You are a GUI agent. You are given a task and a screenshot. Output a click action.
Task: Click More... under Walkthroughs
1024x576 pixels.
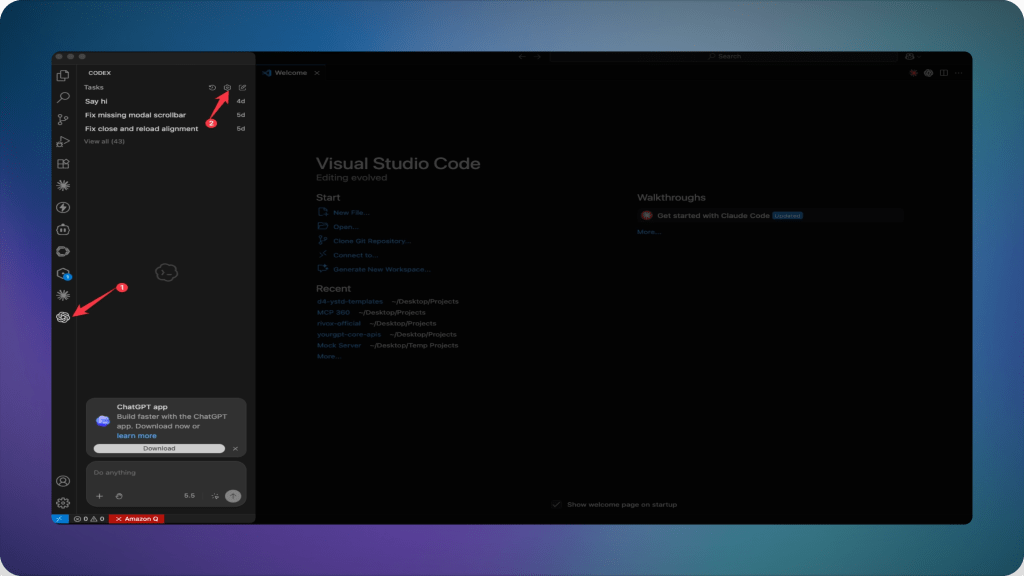pyautogui.click(x=649, y=232)
